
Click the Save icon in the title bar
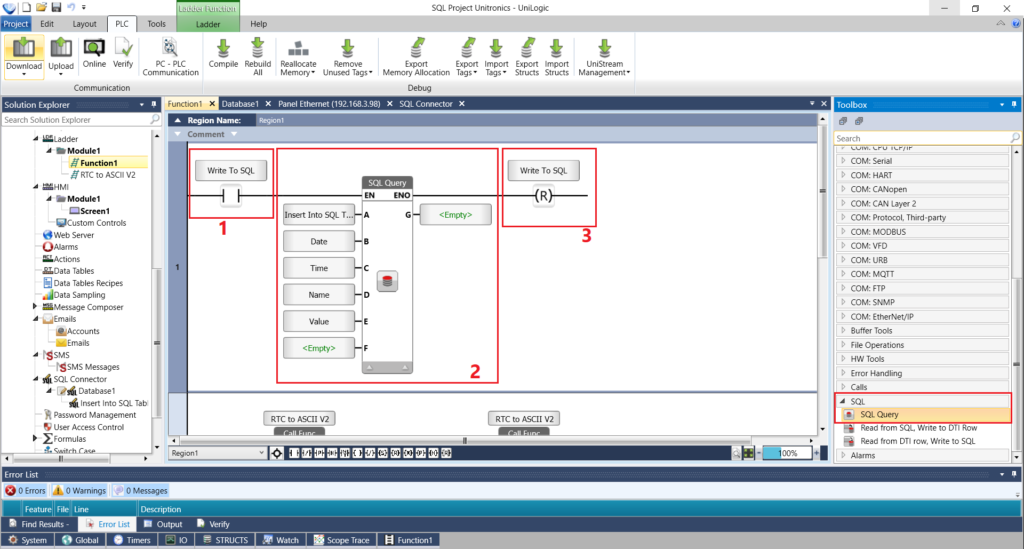click(56, 7)
